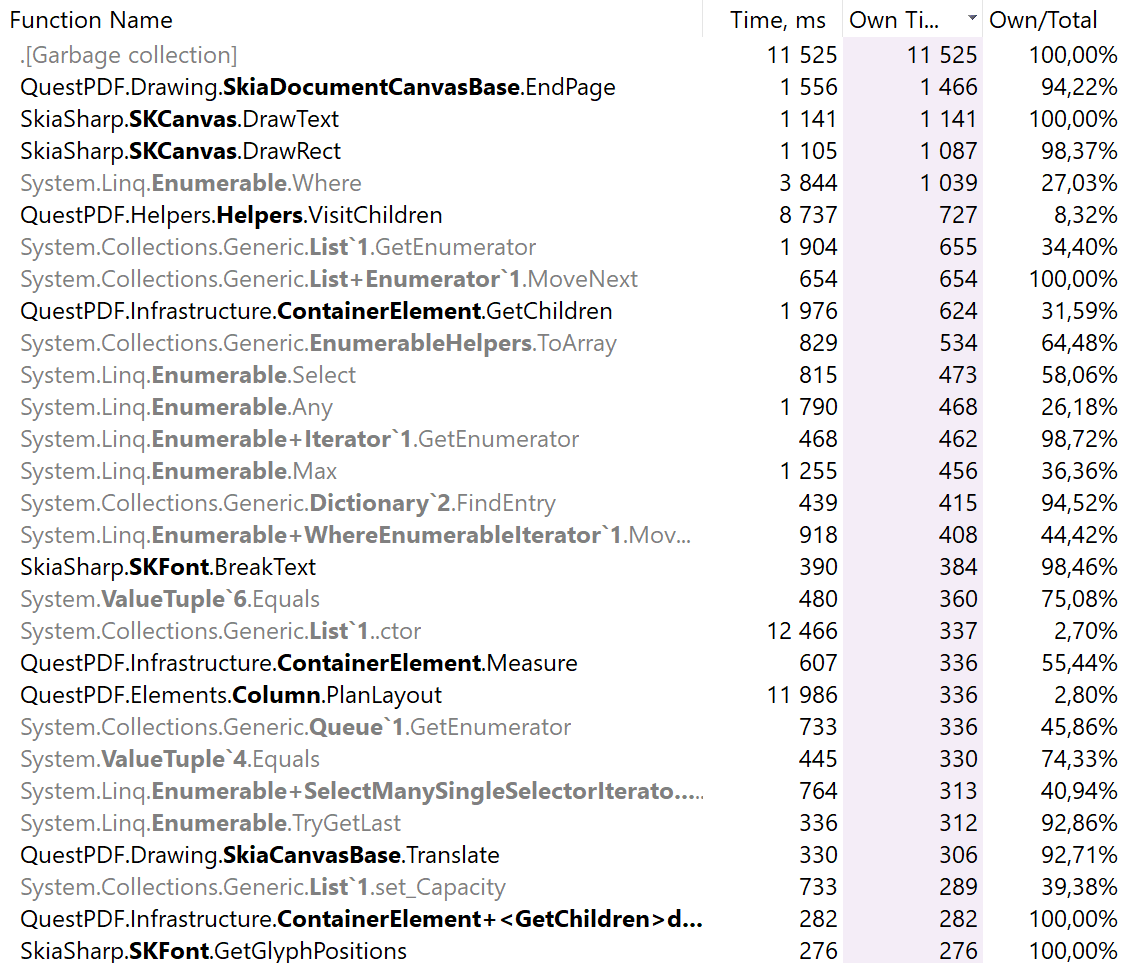Select the ValueTuple`6.Equals row
Viewport: 1122px width, 963px height.
click(x=160, y=599)
